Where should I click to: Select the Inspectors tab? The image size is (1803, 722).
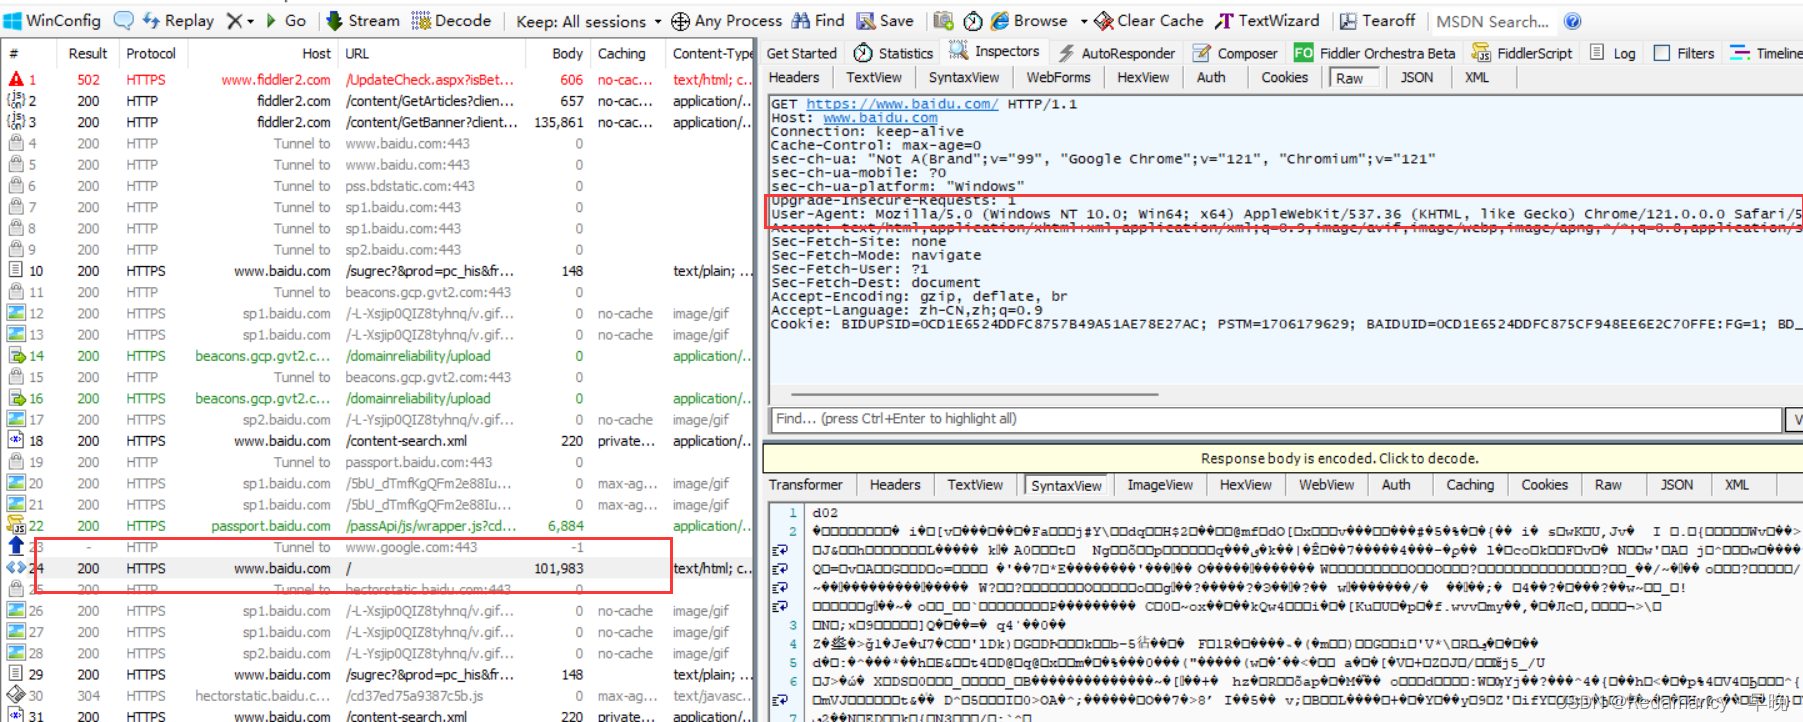[994, 51]
